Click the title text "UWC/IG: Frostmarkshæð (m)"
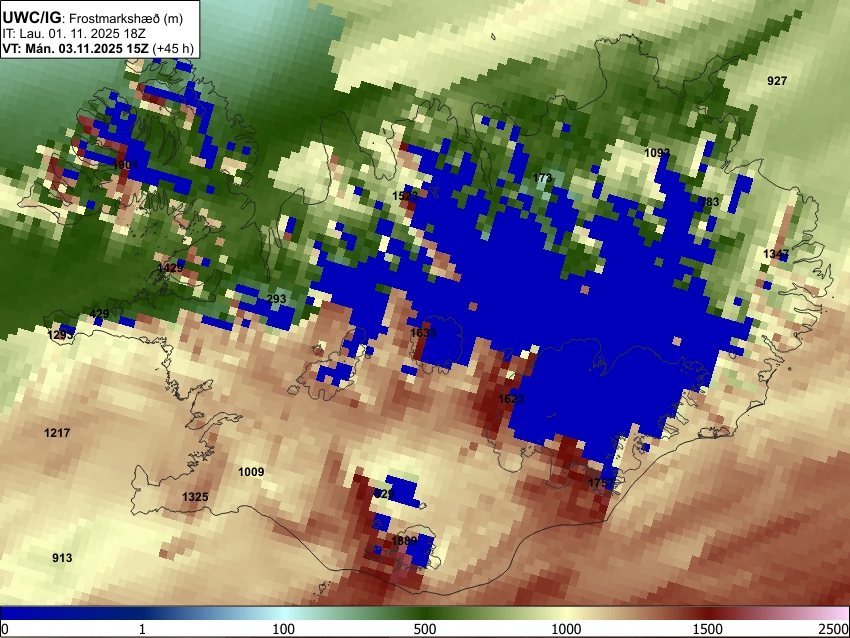850x638 pixels. click(x=93, y=18)
